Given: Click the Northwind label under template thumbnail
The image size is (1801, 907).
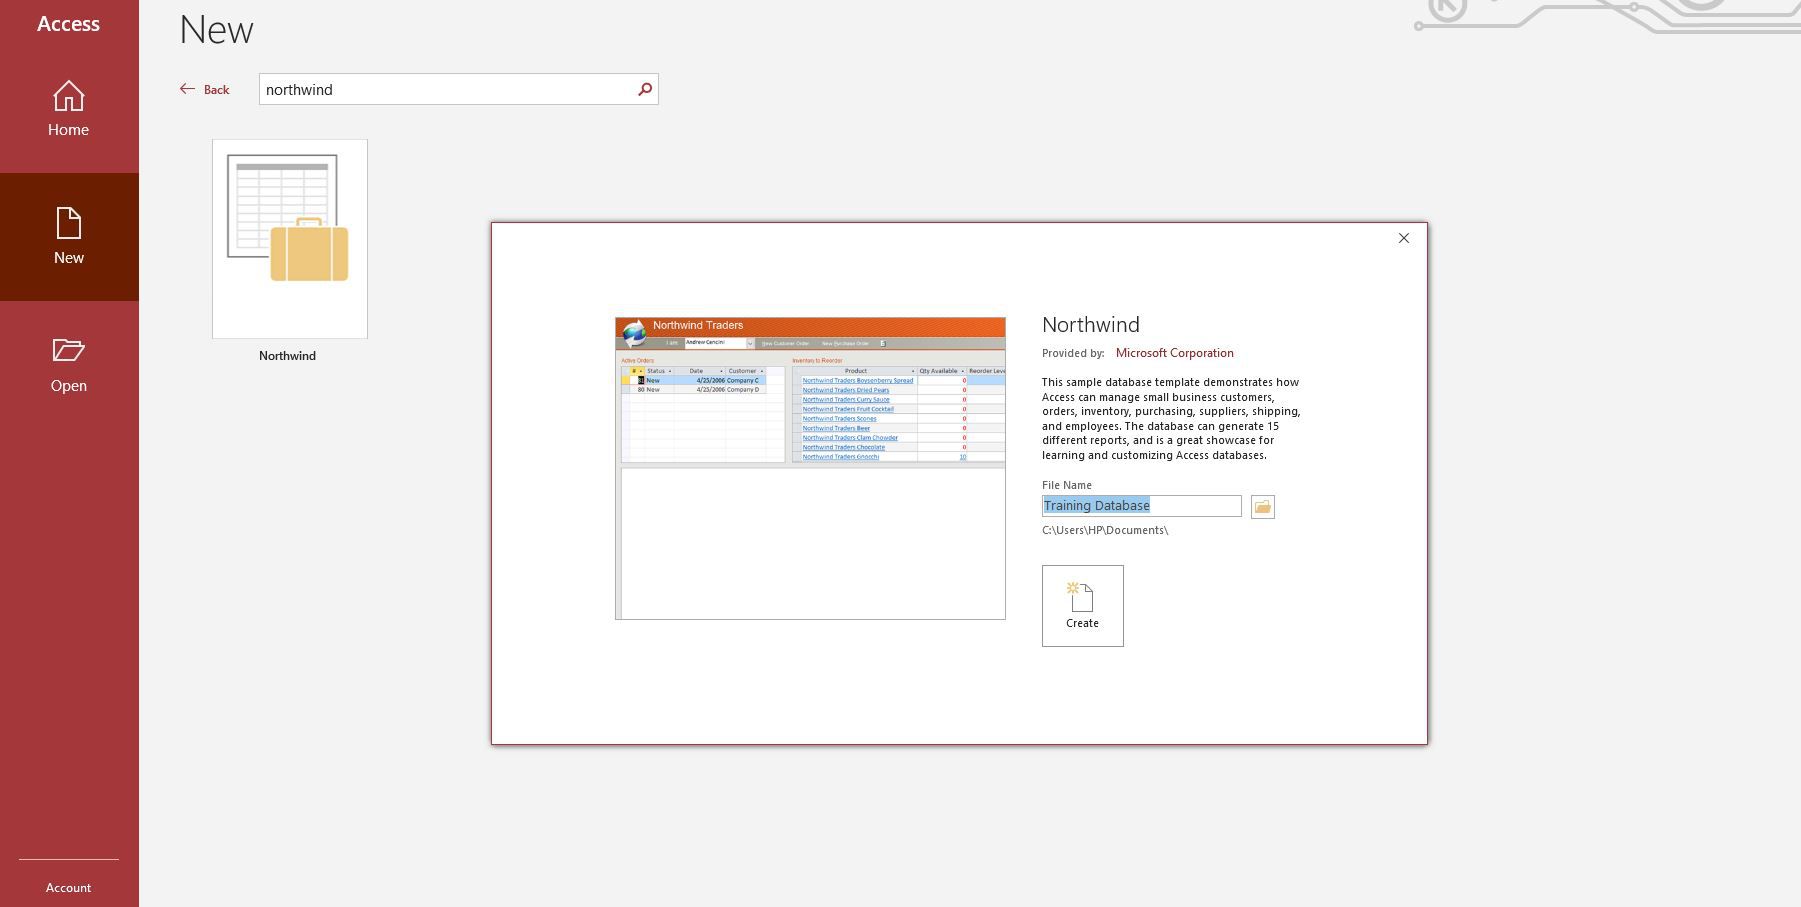Looking at the screenshot, I should (288, 355).
